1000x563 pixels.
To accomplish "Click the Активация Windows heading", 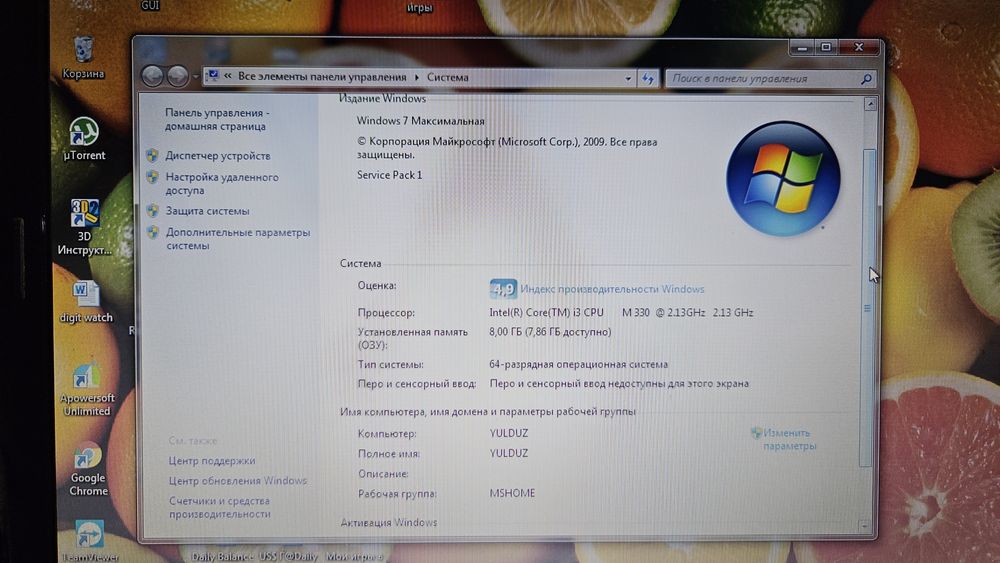I will (388, 522).
